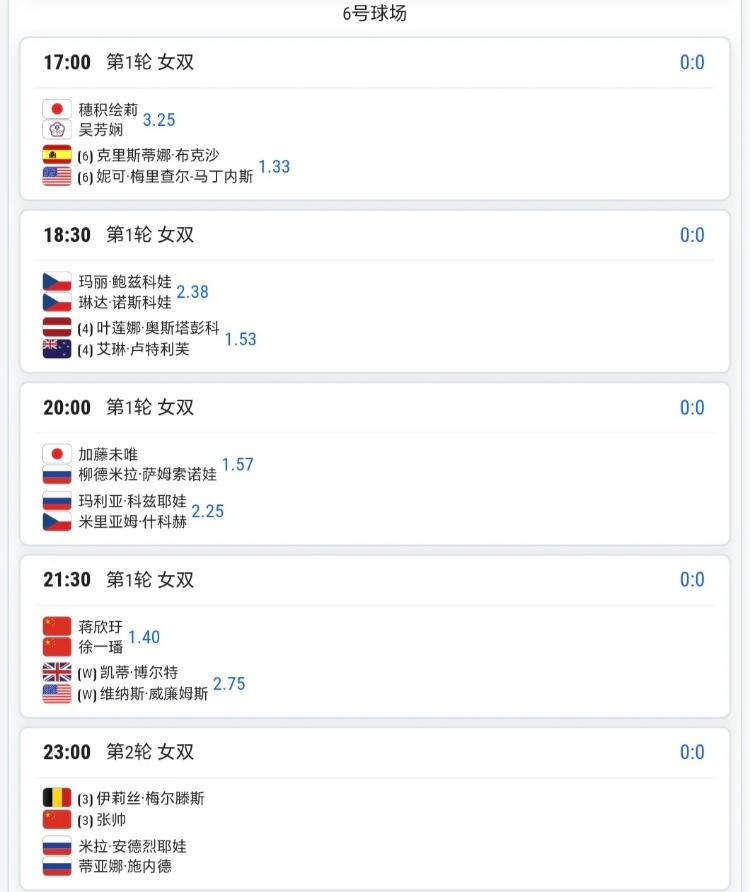
Task: Click UK flag beside 凯蒂·博尔特
Action: [57, 672]
